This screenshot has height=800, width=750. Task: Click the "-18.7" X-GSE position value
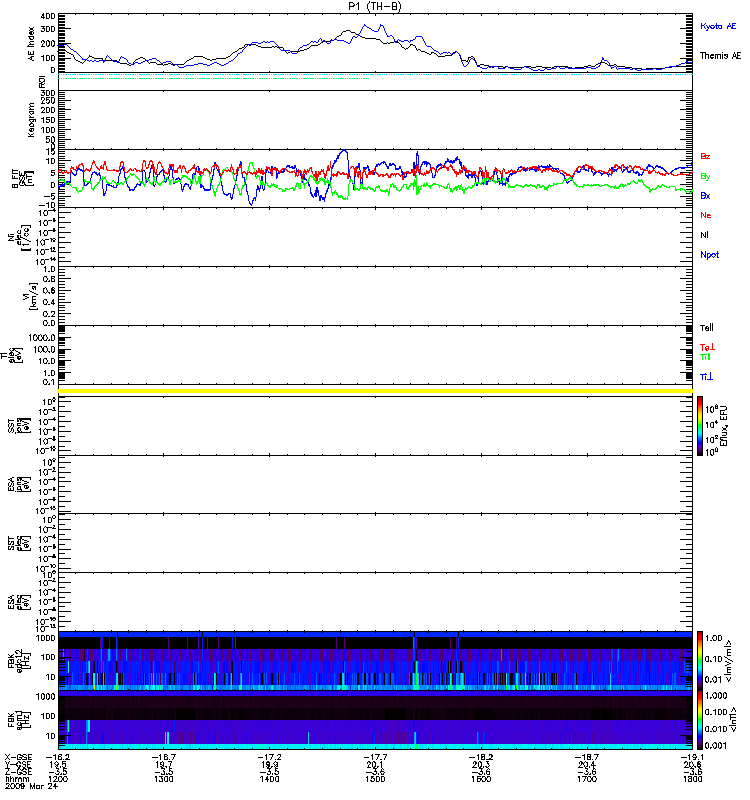tap(586, 757)
